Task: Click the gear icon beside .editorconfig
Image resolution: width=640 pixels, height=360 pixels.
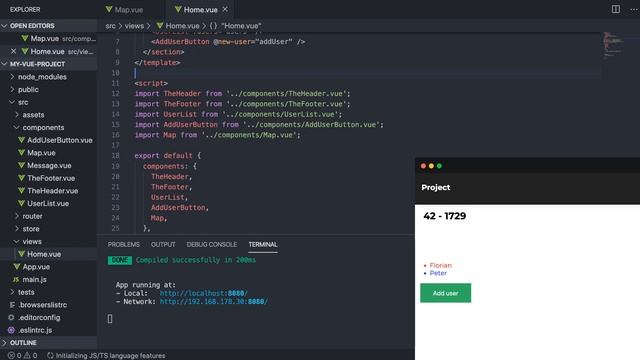Action: point(11,317)
